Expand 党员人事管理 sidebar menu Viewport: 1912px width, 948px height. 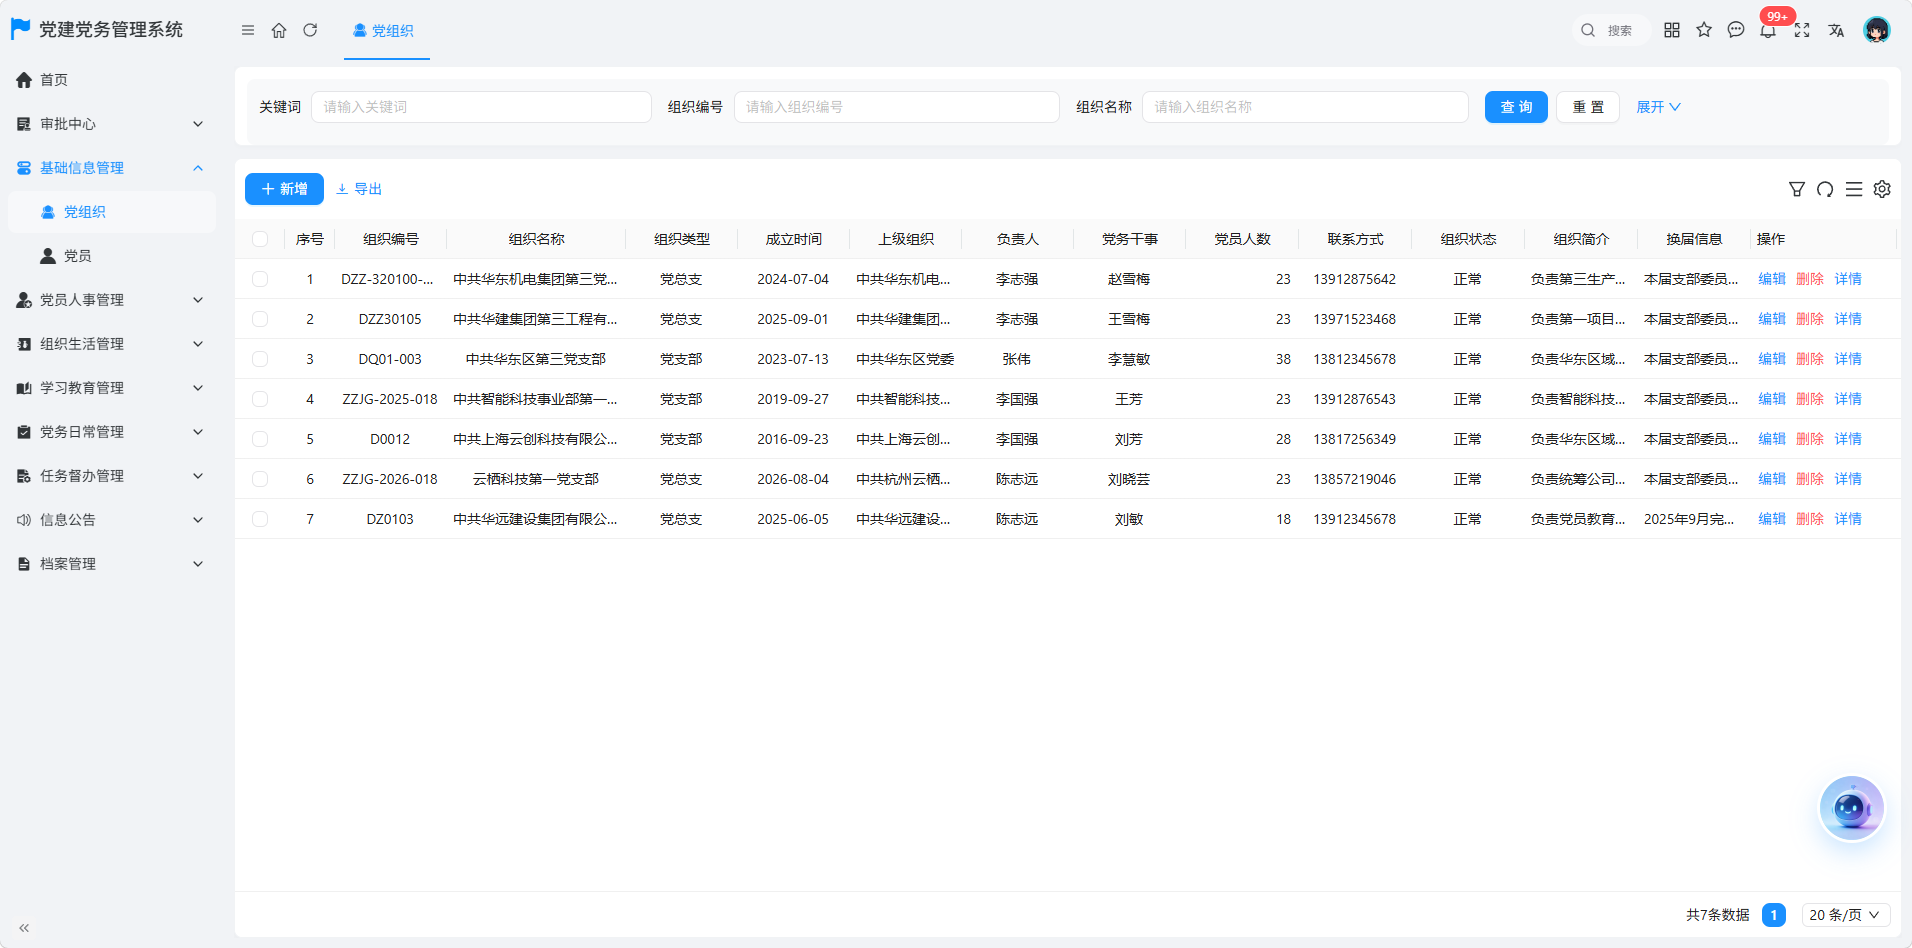(x=110, y=300)
